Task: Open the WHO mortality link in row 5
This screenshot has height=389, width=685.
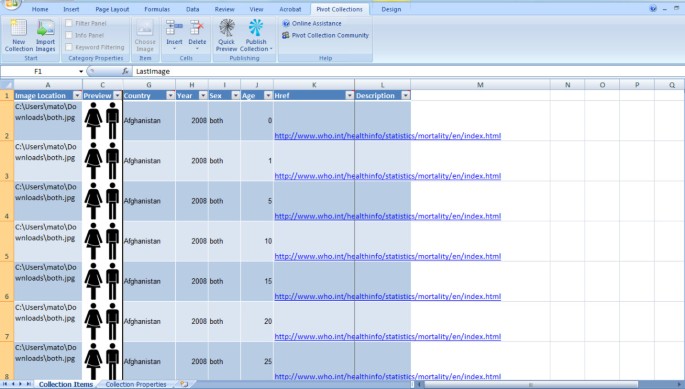Action: point(387,256)
